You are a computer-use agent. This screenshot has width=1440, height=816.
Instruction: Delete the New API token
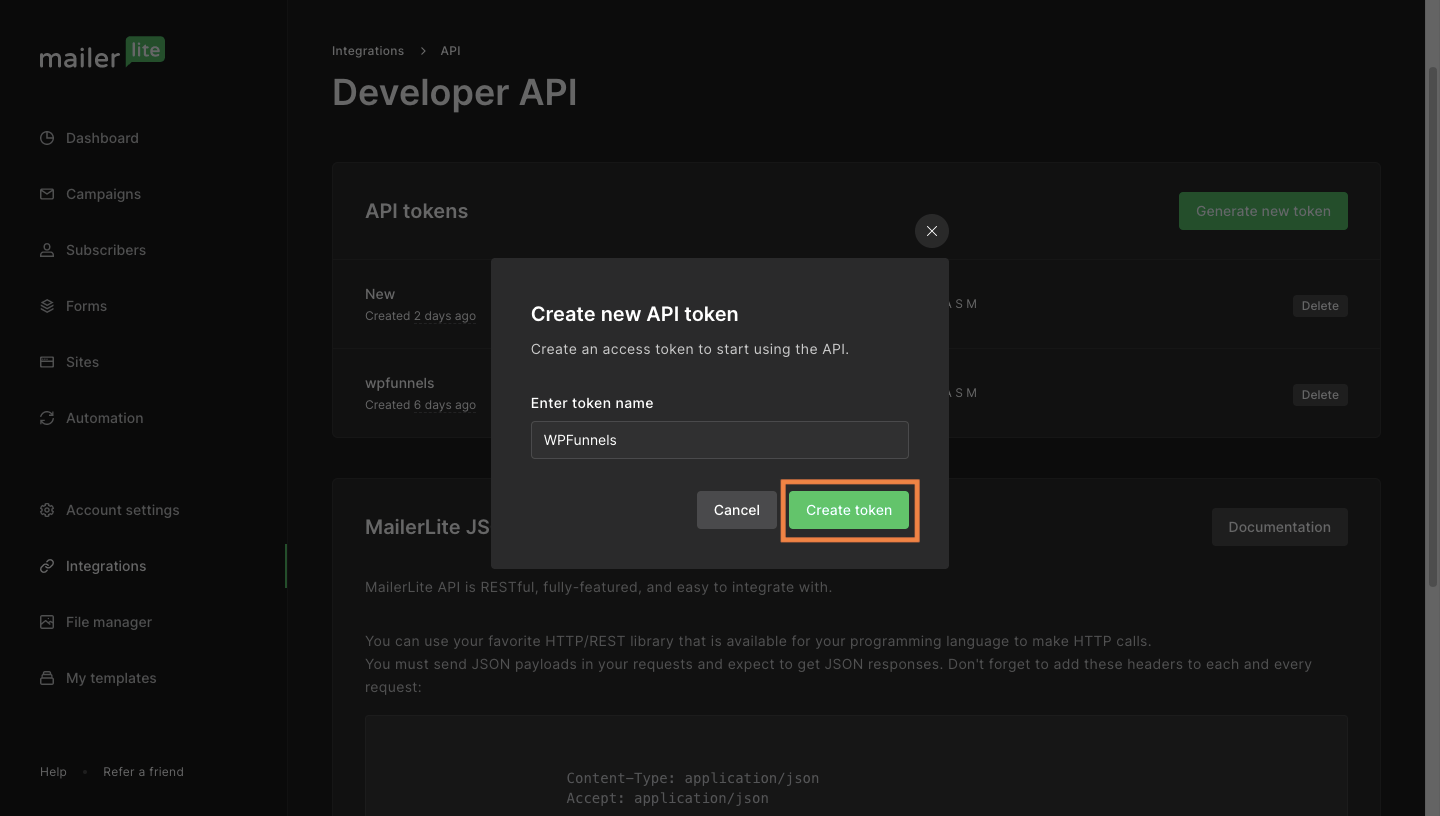pyautogui.click(x=1320, y=306)
